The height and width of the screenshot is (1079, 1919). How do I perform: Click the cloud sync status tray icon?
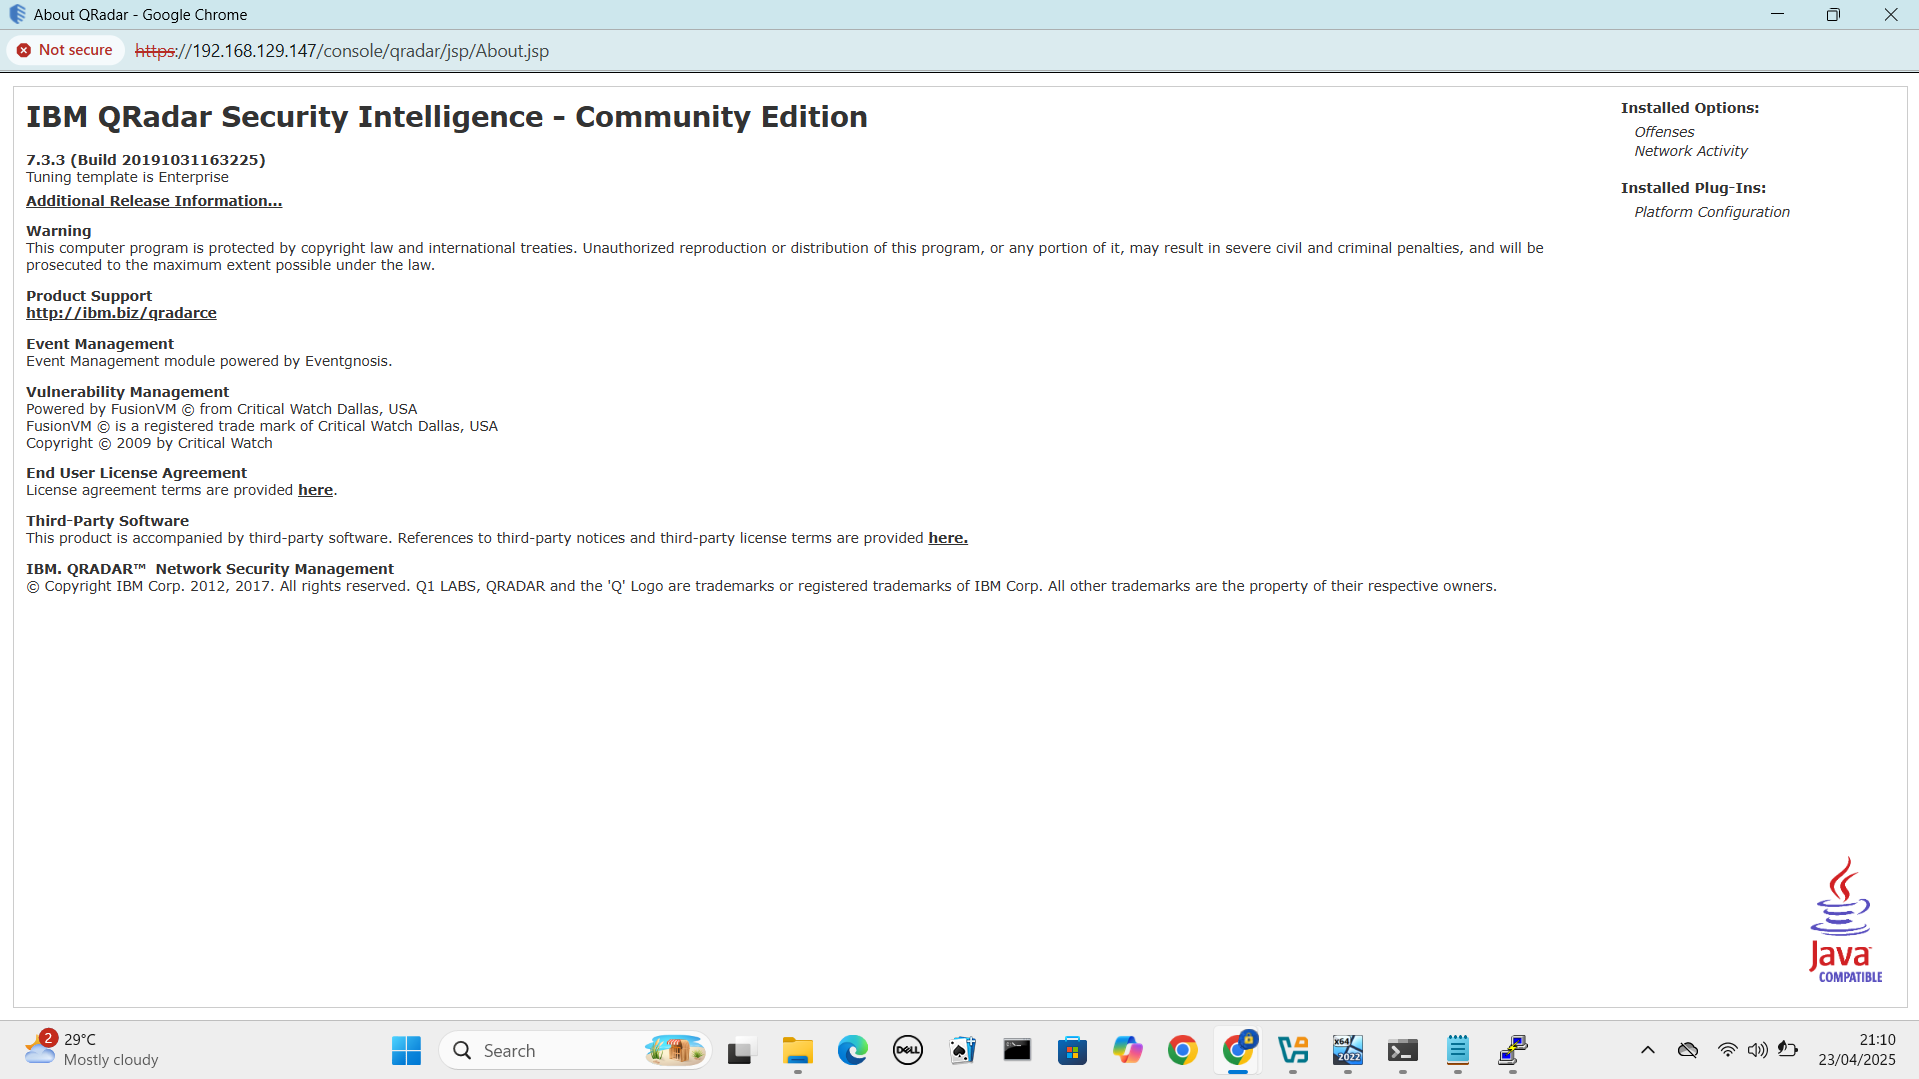pos(1688,1050)
